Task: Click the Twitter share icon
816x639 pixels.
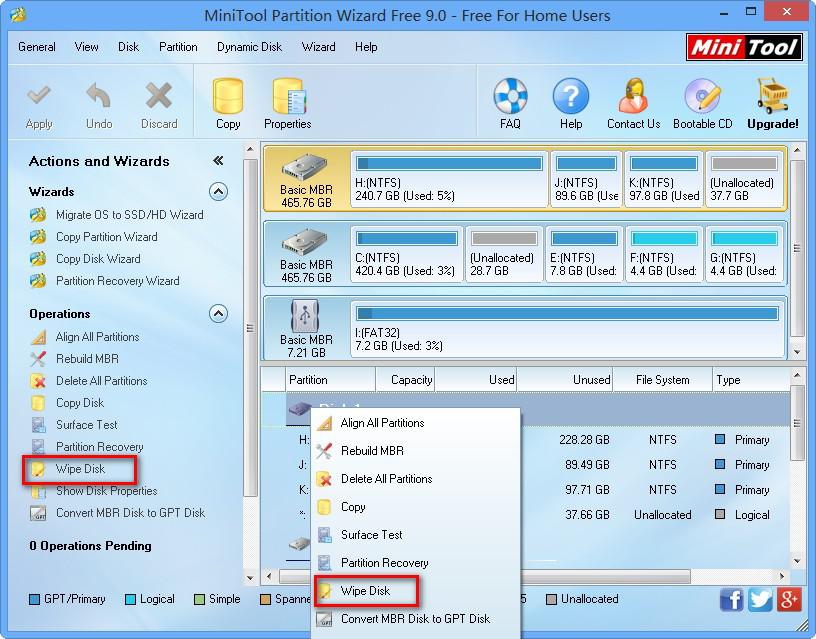Action: click(760, 599)
